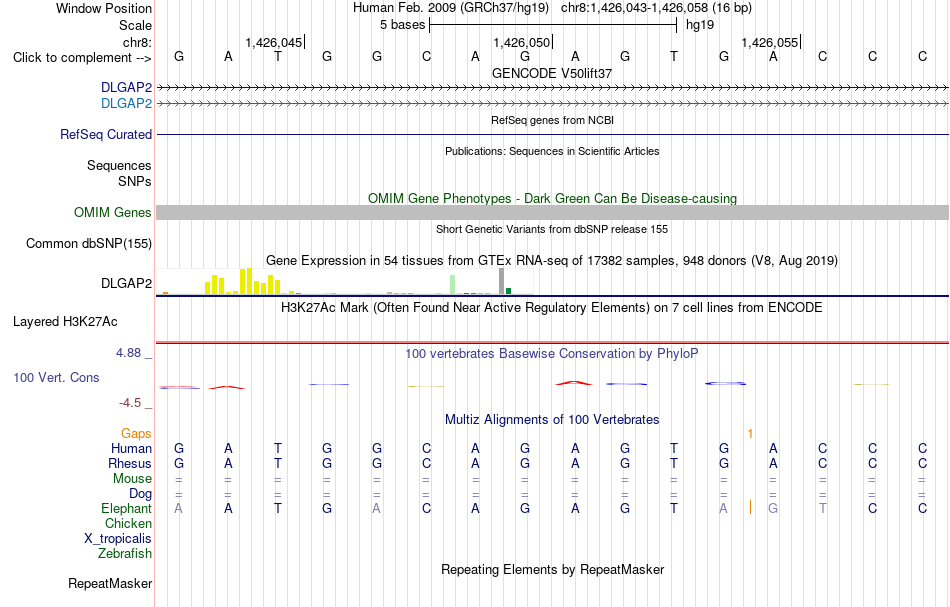Click the Common dbSNP(155) track label

[x=88, y=244]
